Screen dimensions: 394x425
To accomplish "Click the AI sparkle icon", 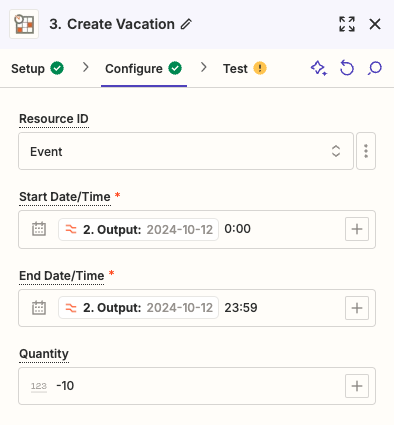I will coord(319,68).
